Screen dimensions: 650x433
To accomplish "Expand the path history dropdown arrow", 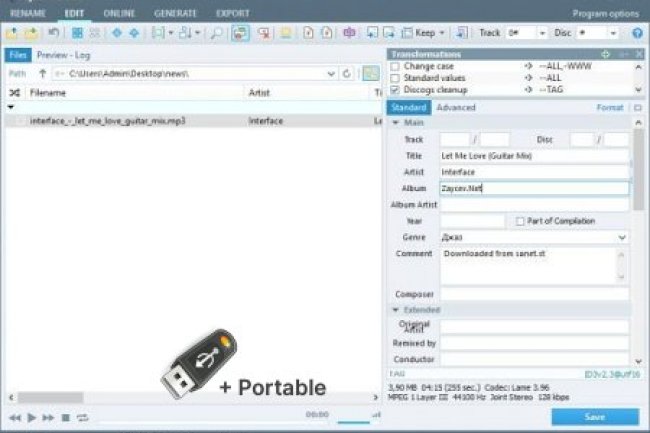I will tap(331, 74).
